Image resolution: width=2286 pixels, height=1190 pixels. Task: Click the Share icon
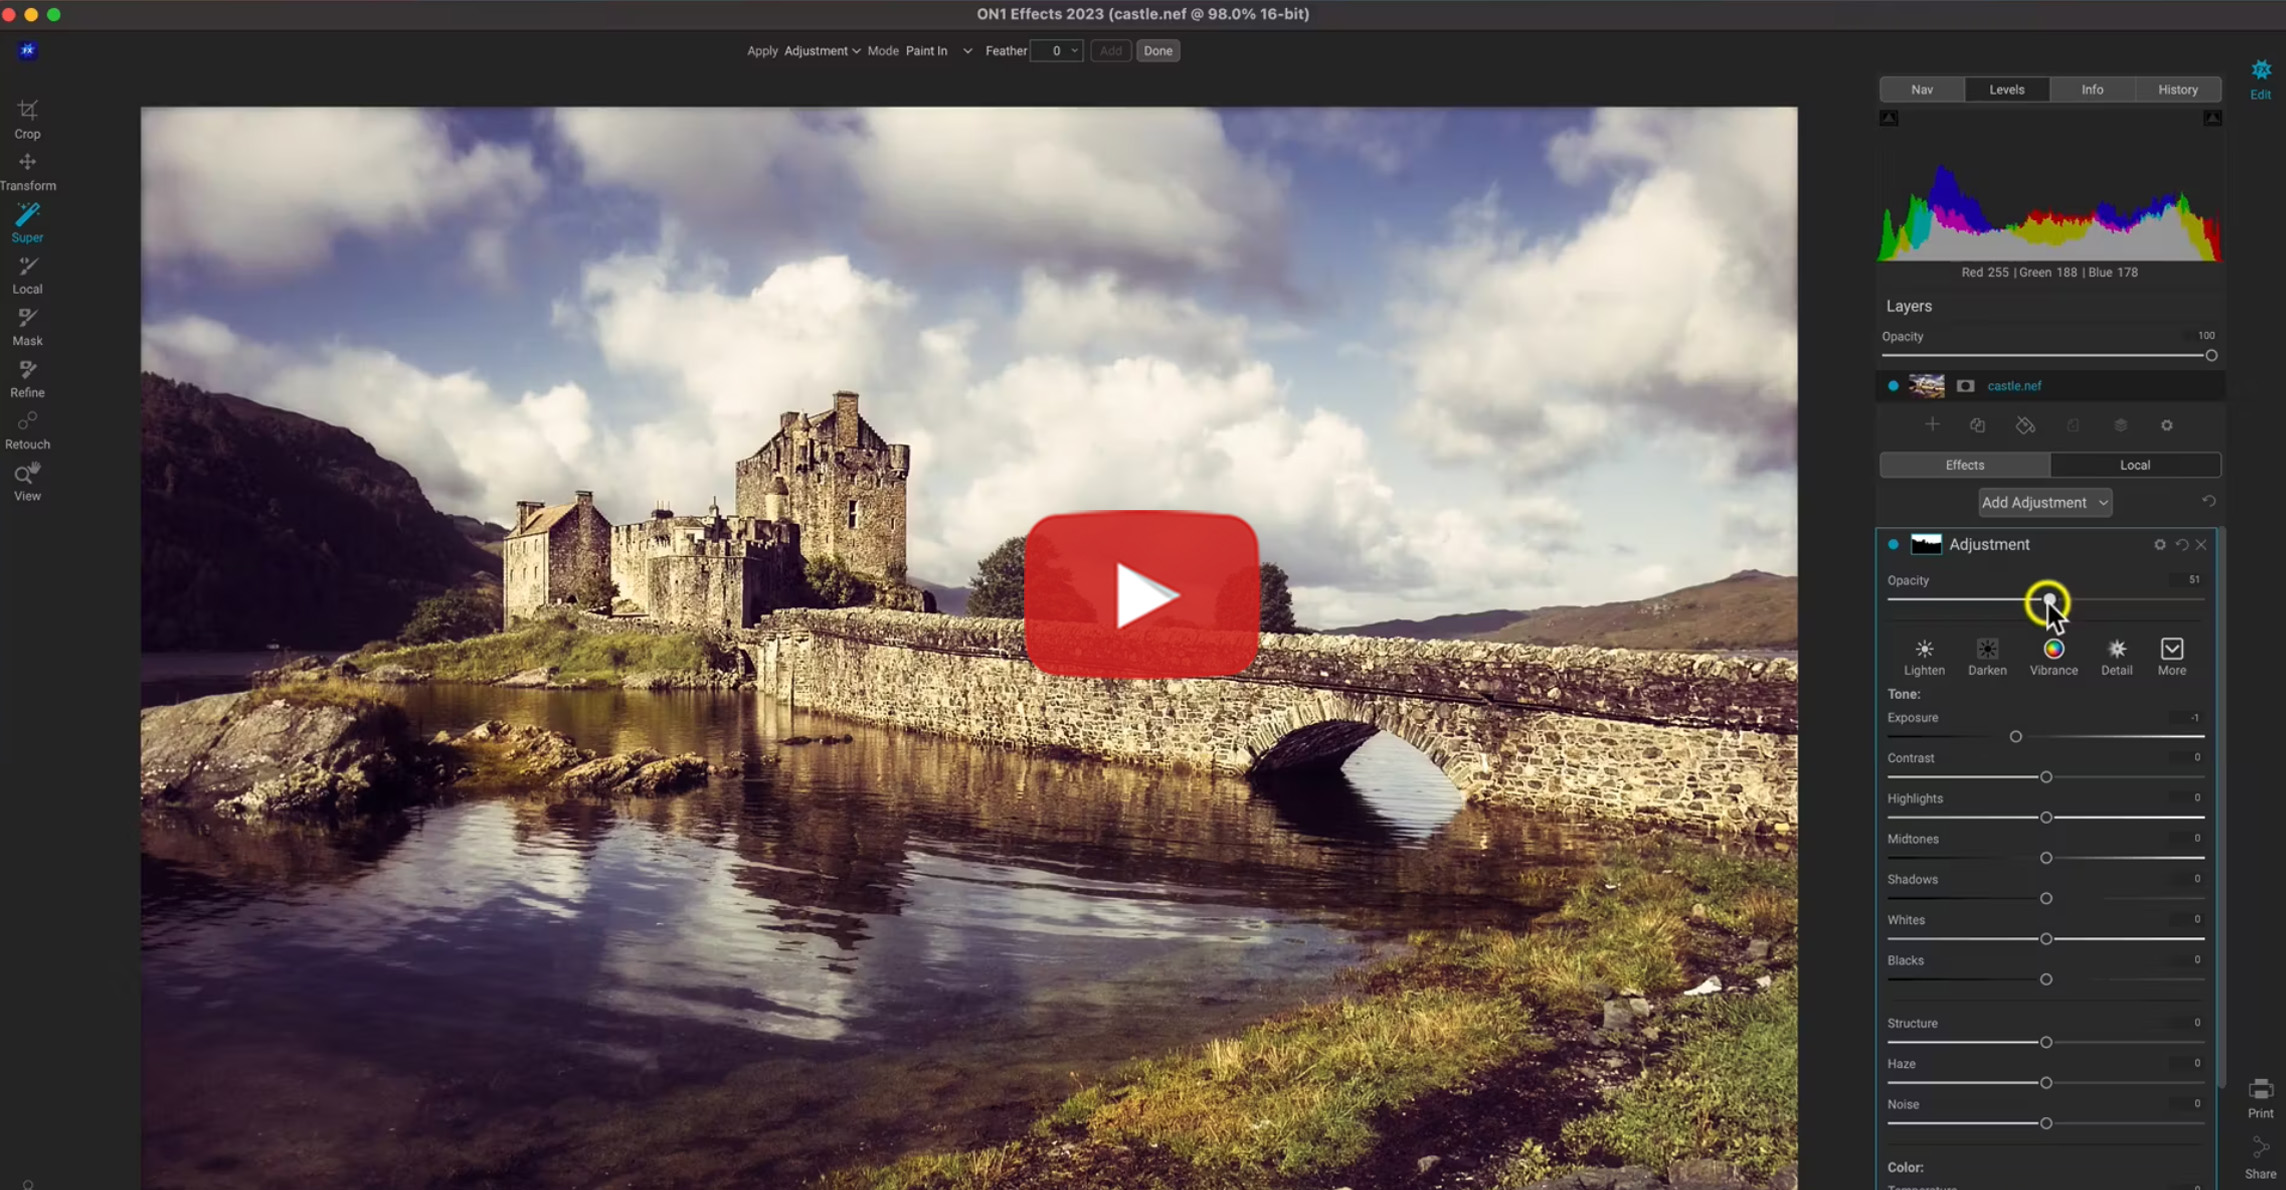click(2260, 1159)
